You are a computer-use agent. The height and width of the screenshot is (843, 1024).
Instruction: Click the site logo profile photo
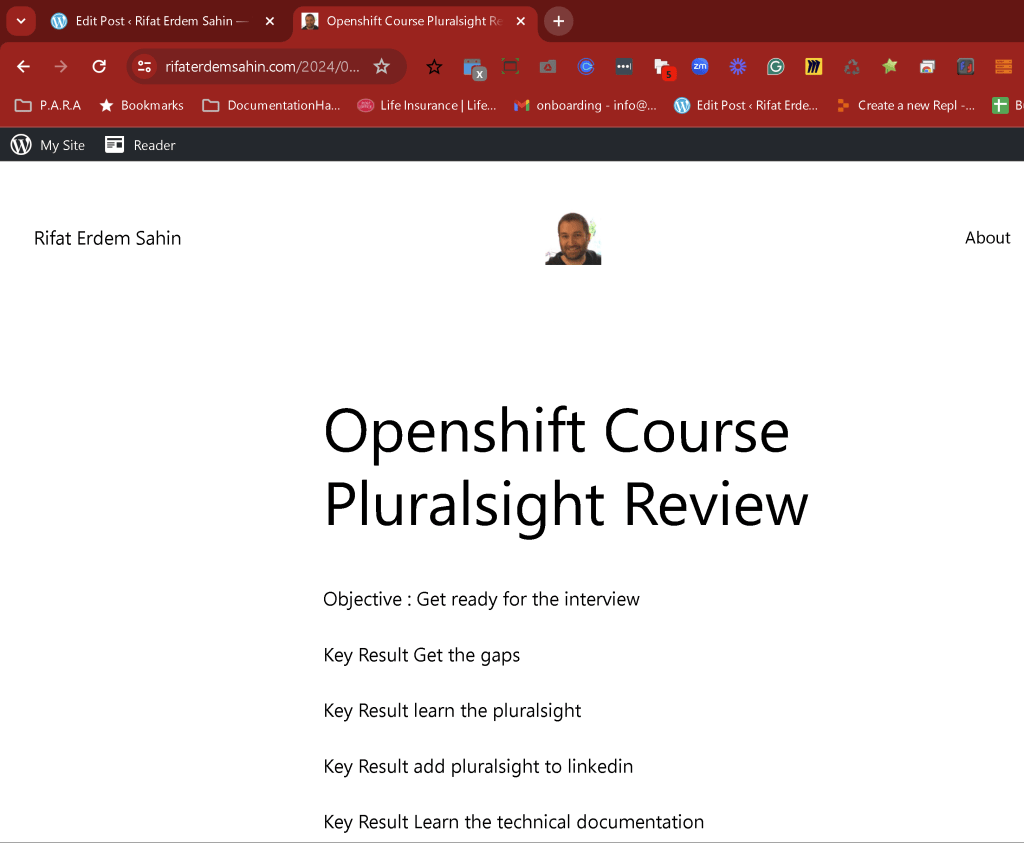(x=573, y=238)
